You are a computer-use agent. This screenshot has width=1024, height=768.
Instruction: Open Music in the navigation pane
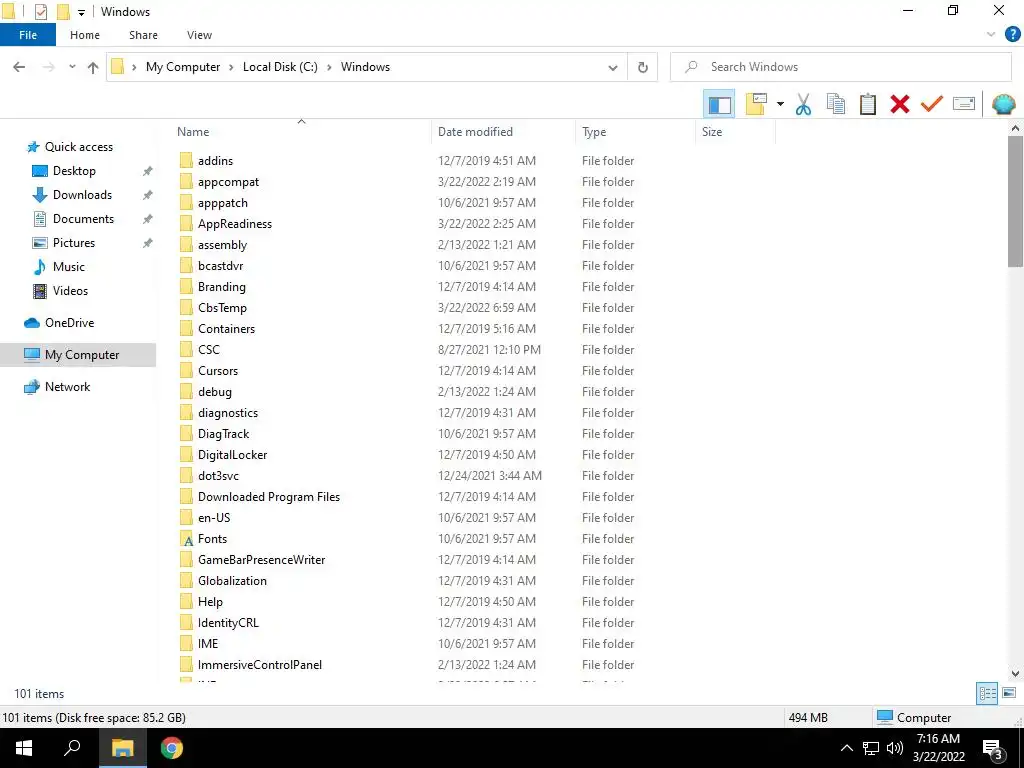pyautogui.click(x=69, y=267)
